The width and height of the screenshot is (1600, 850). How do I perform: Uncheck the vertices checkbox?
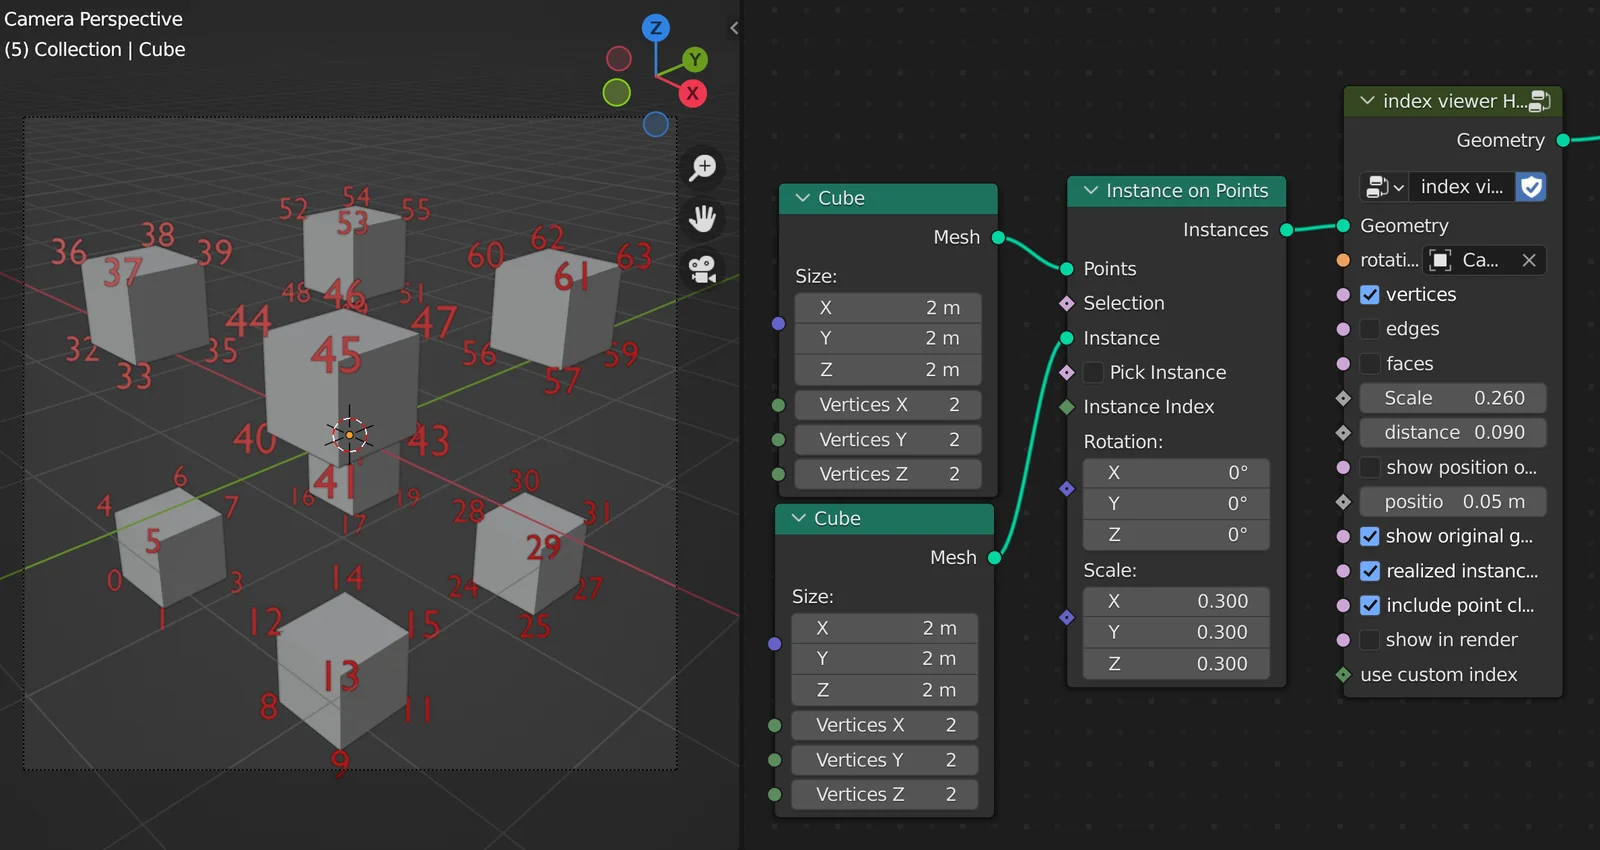[x=1370, y=295]
